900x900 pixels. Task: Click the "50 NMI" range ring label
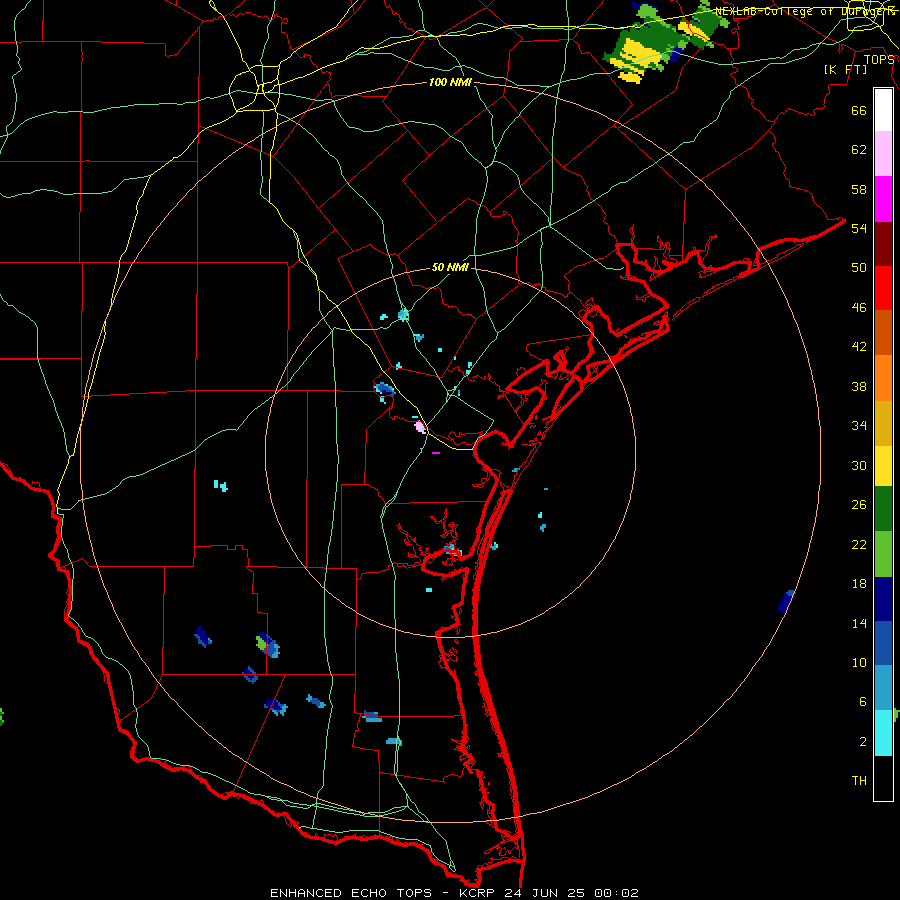point(450,267)
